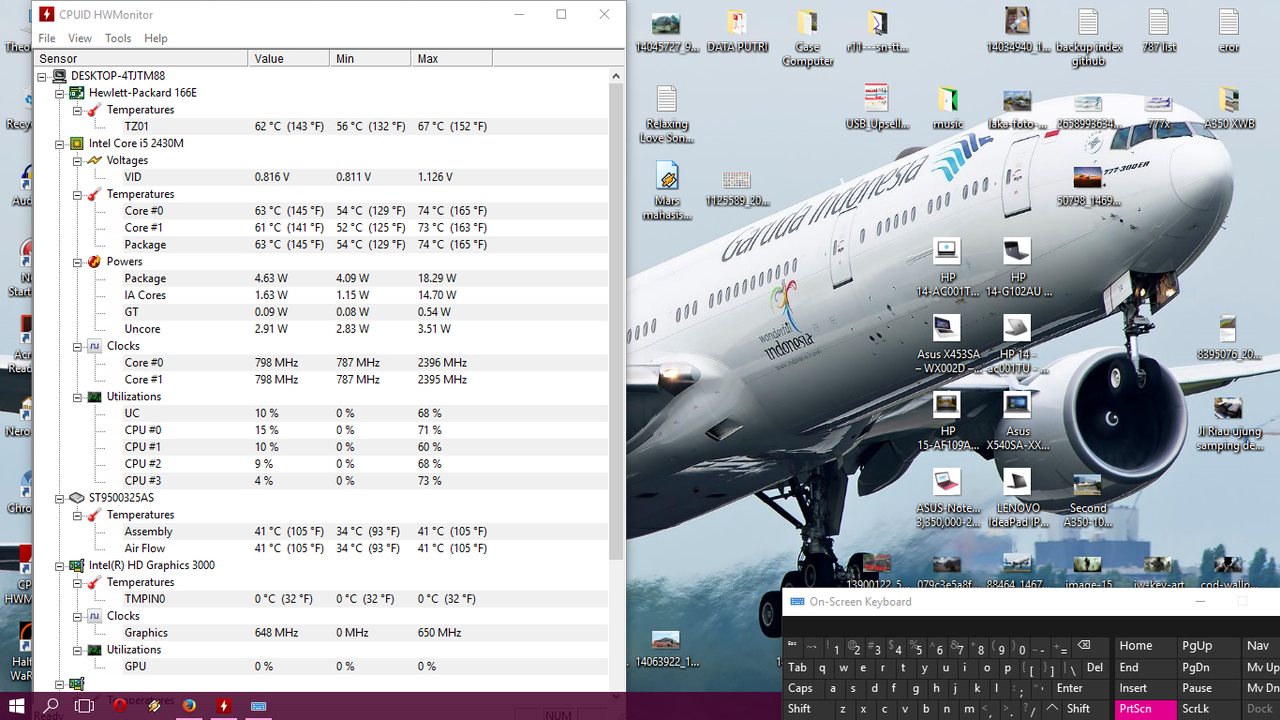Open the File menu in HWMonitor
This screenshot has width=1280, height=720.
[47, 38]
